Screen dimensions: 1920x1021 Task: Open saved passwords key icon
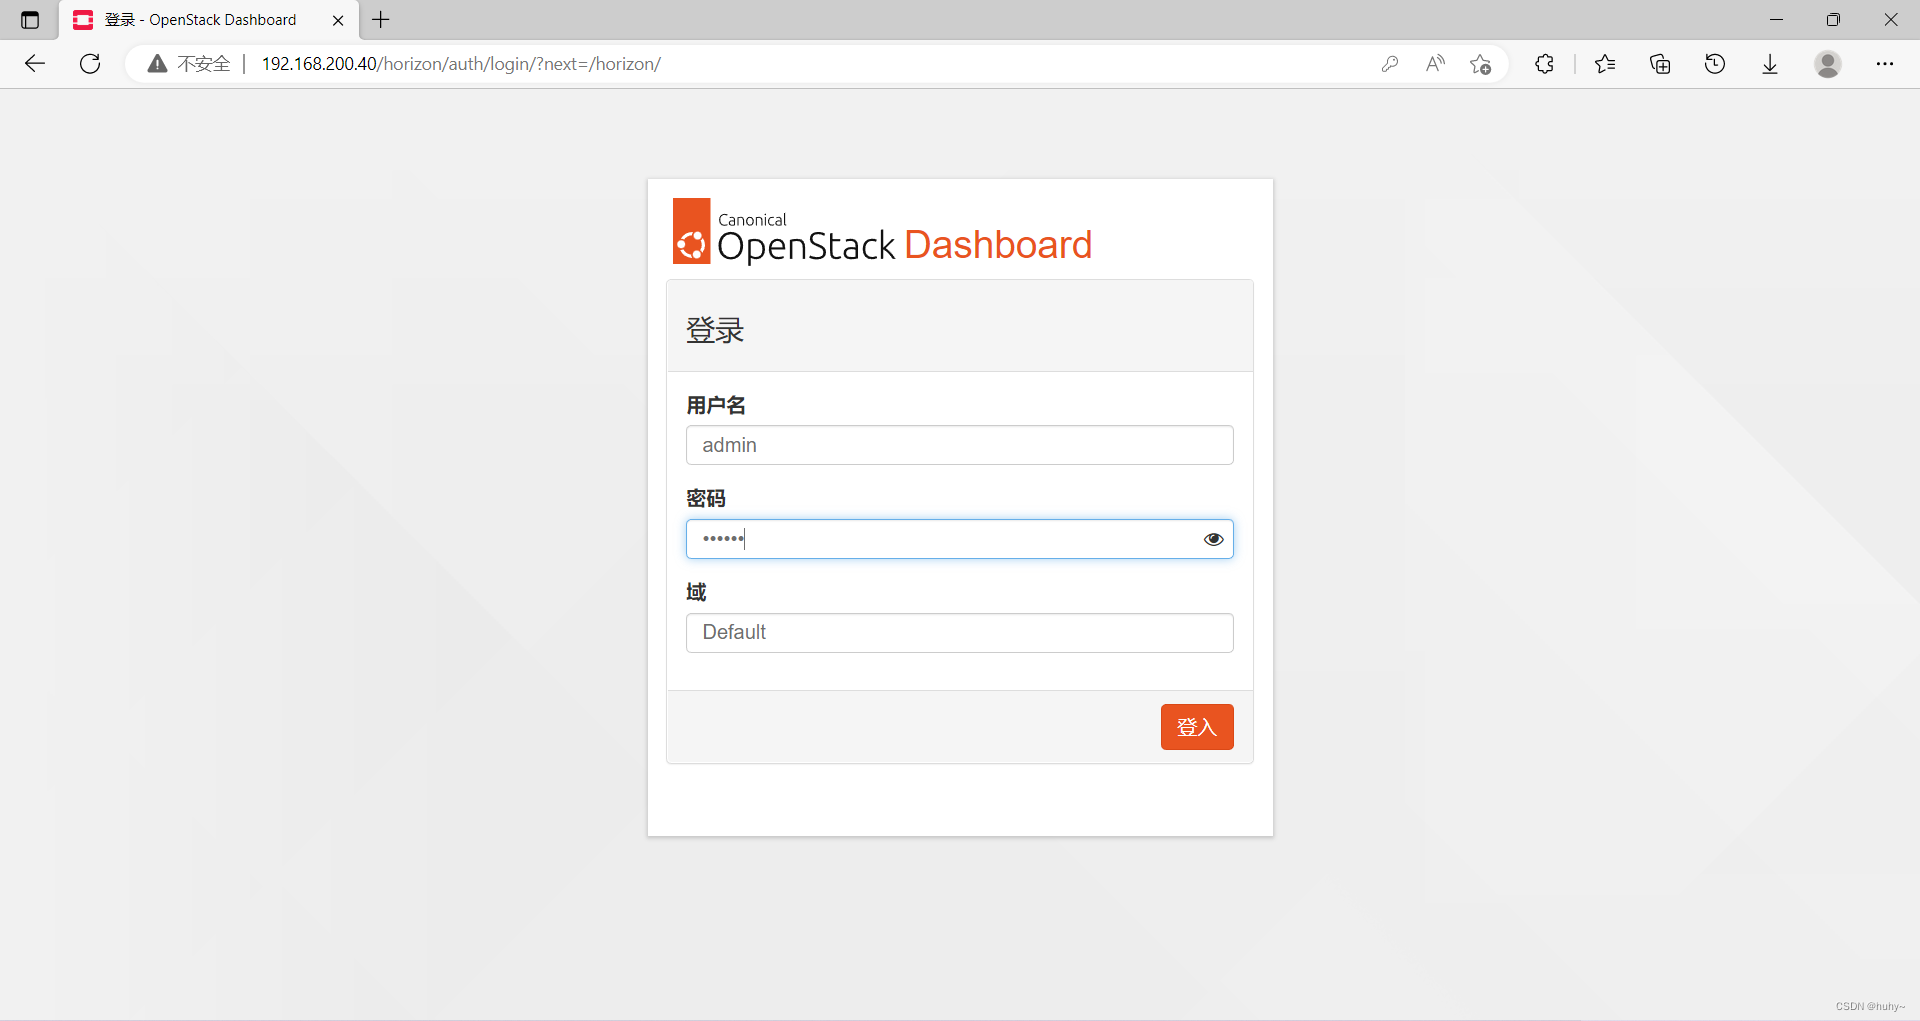[1390, 64]
